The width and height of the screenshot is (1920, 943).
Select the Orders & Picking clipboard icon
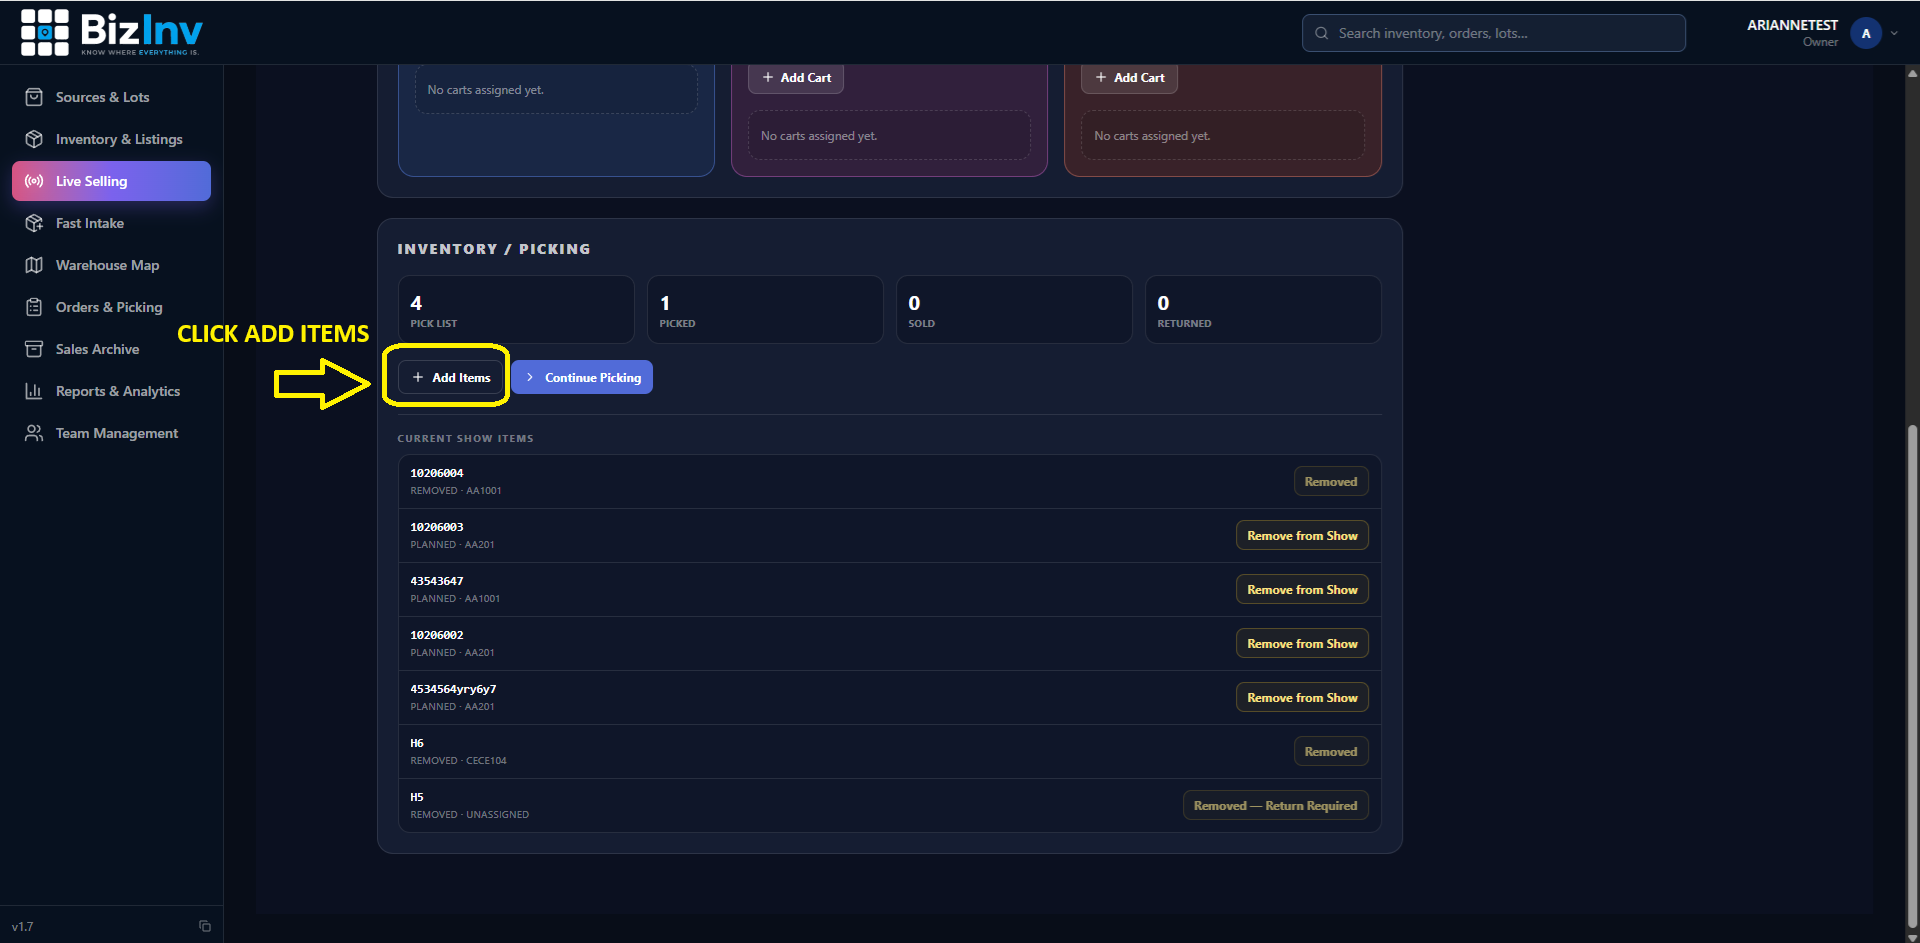pyautogui.click(x=34, y=307)
